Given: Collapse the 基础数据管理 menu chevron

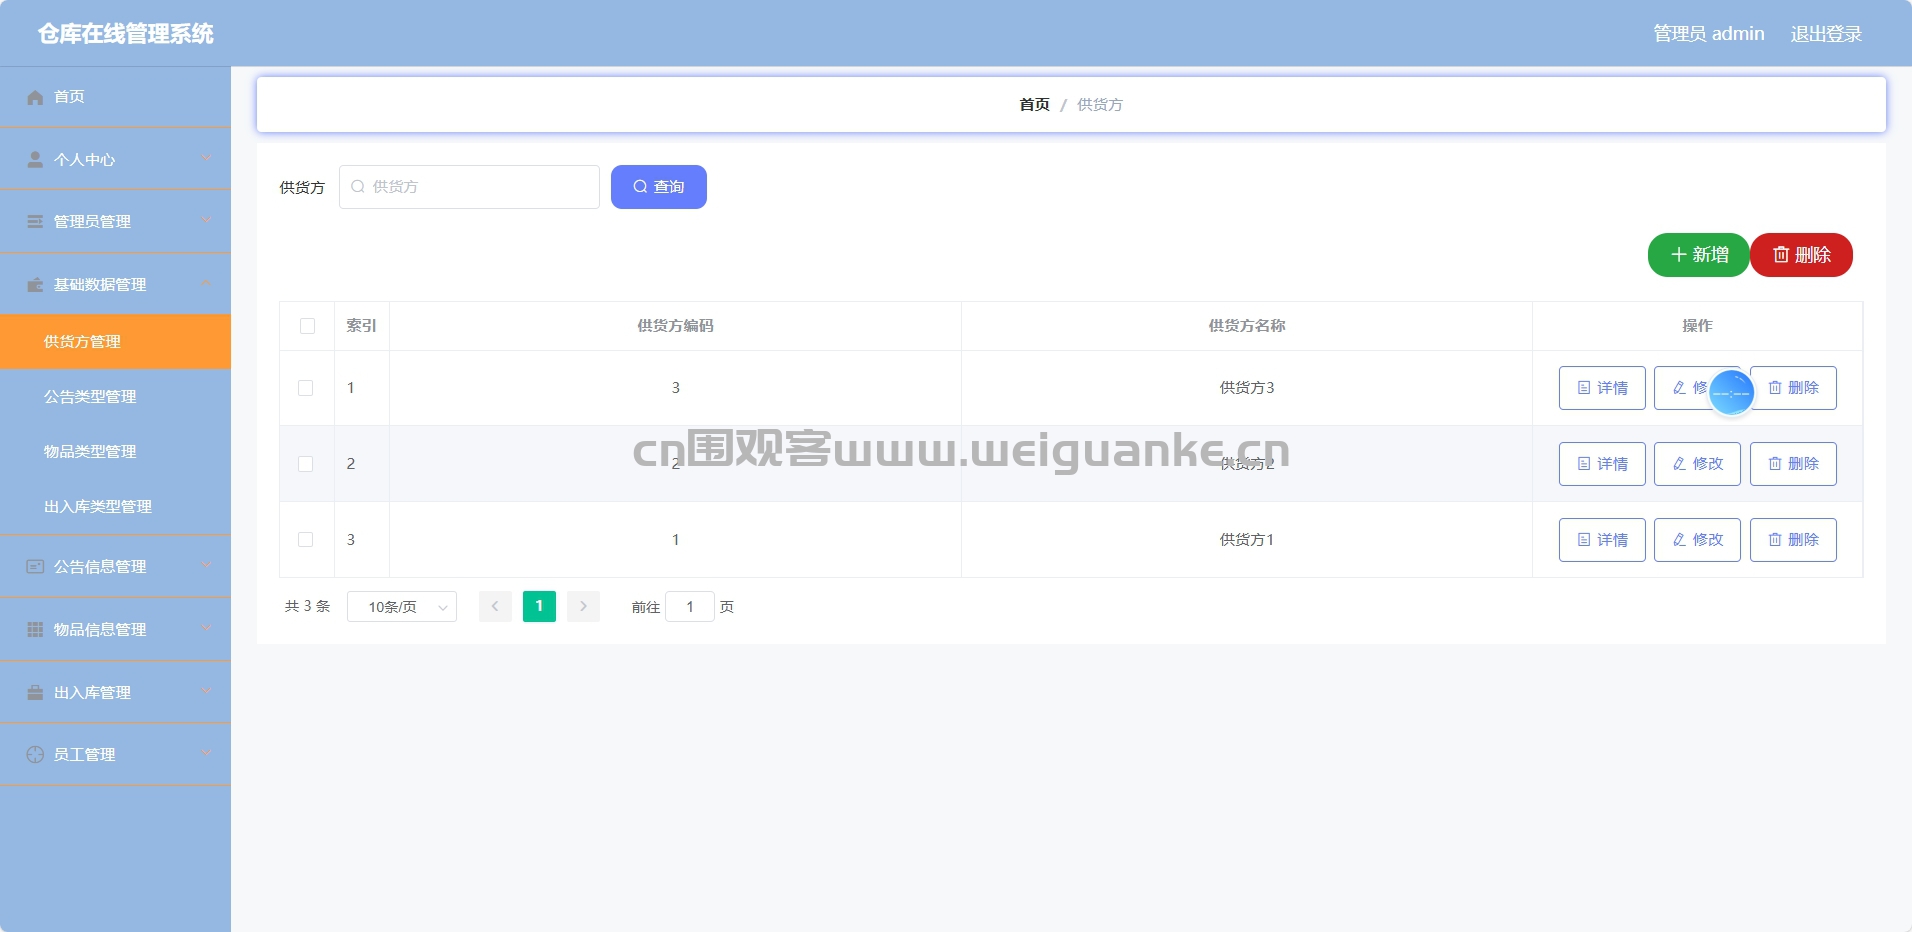Looking at the screenshot, I should click(x=207, y=283).
